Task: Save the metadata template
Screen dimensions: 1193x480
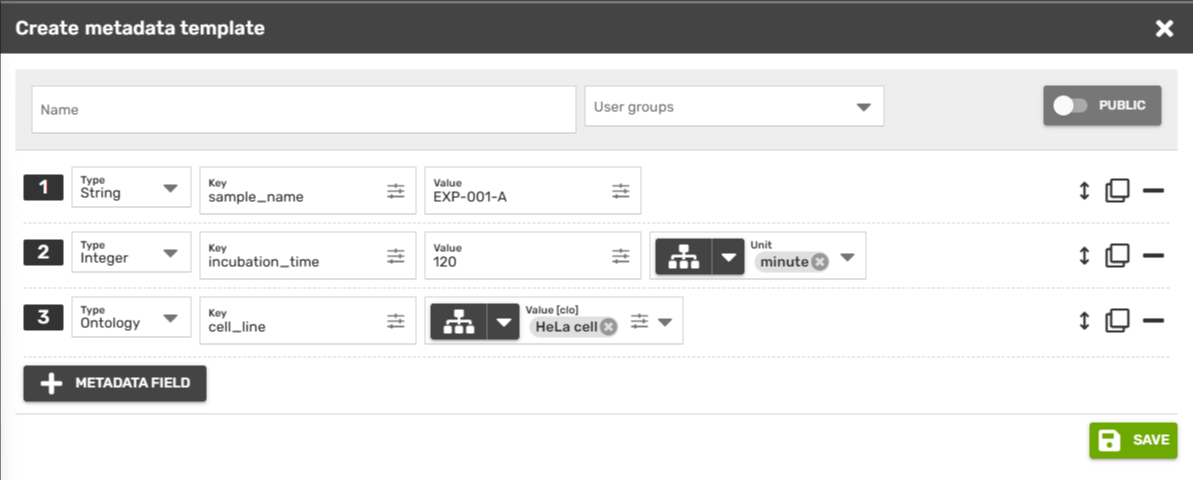Action: [1133, 440]
